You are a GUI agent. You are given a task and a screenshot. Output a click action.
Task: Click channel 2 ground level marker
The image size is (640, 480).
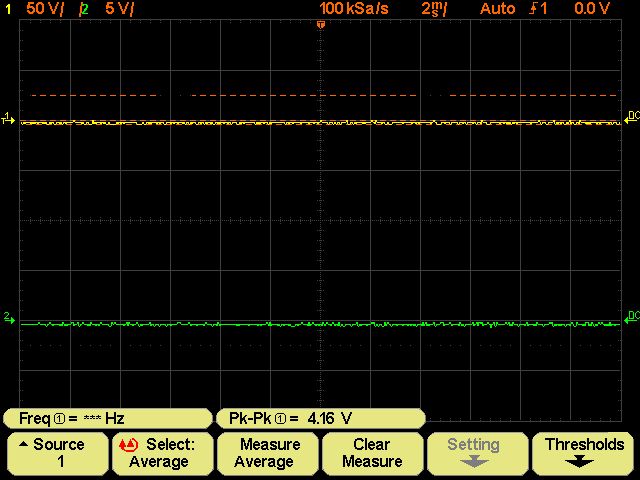coord(9,318)
